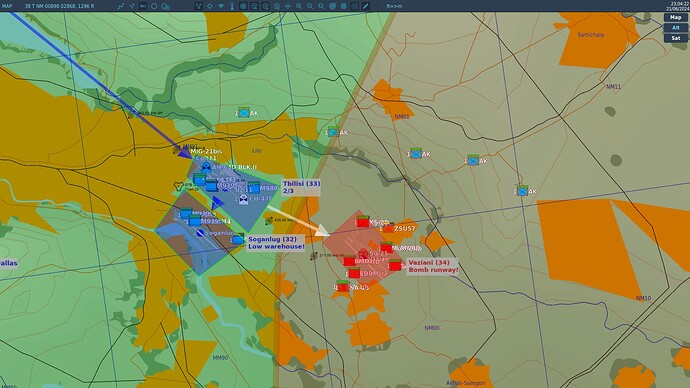This screenshot has height=388, width=690.
Task: Select the easternmost blue AK unit marker
Action: pos(522,191)
